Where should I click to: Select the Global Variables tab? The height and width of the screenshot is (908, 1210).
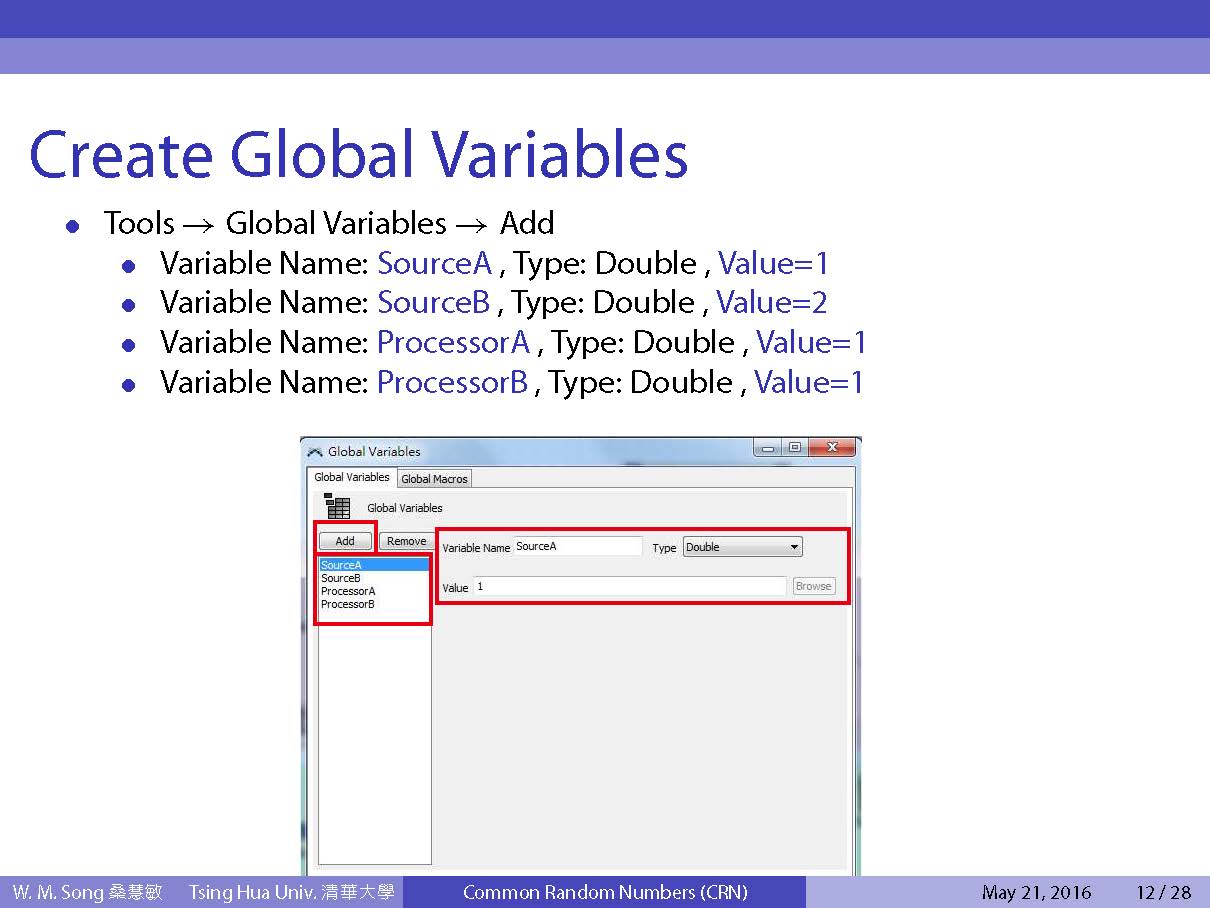tap(352, 478)
